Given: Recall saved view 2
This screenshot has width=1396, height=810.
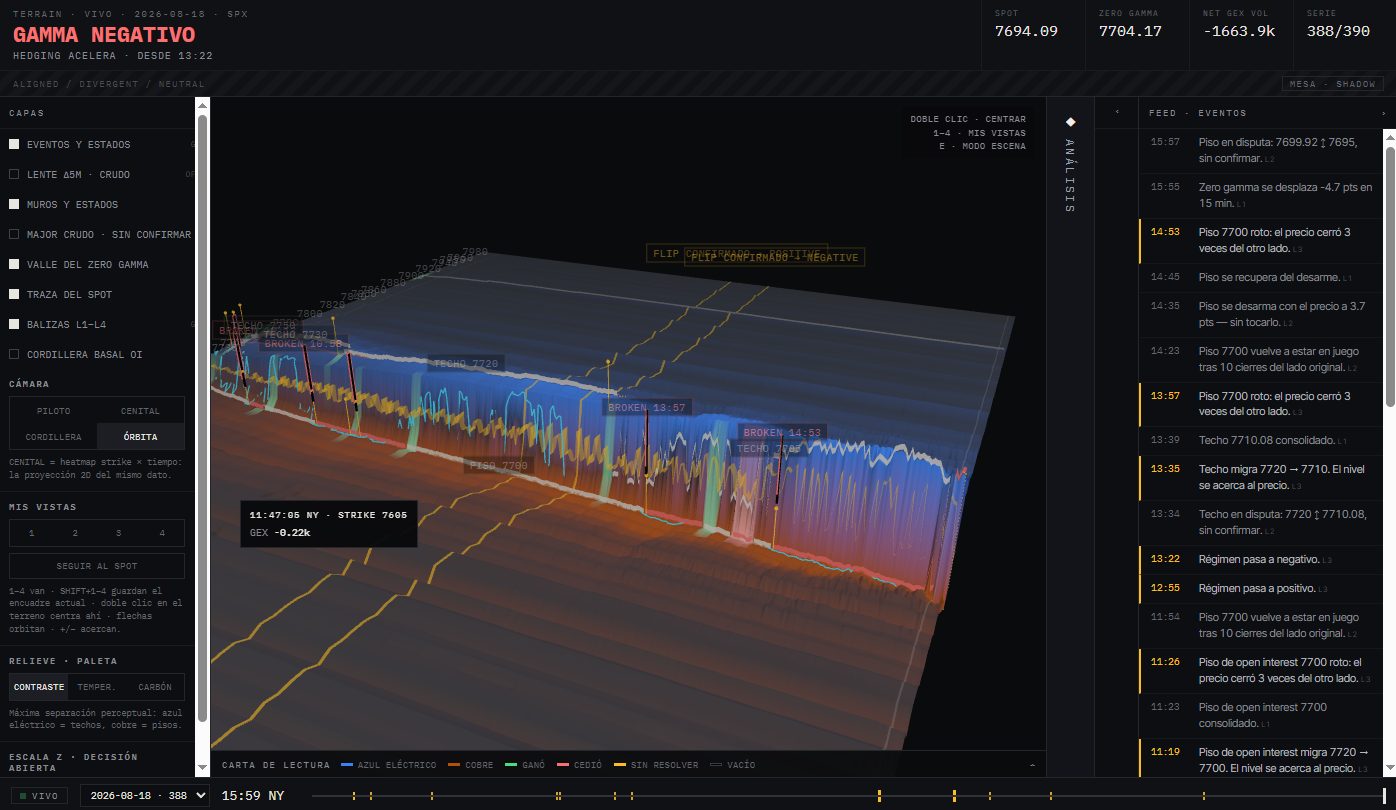Looking at the screenshot, I should pyautogui.click(x=75, y=533).
